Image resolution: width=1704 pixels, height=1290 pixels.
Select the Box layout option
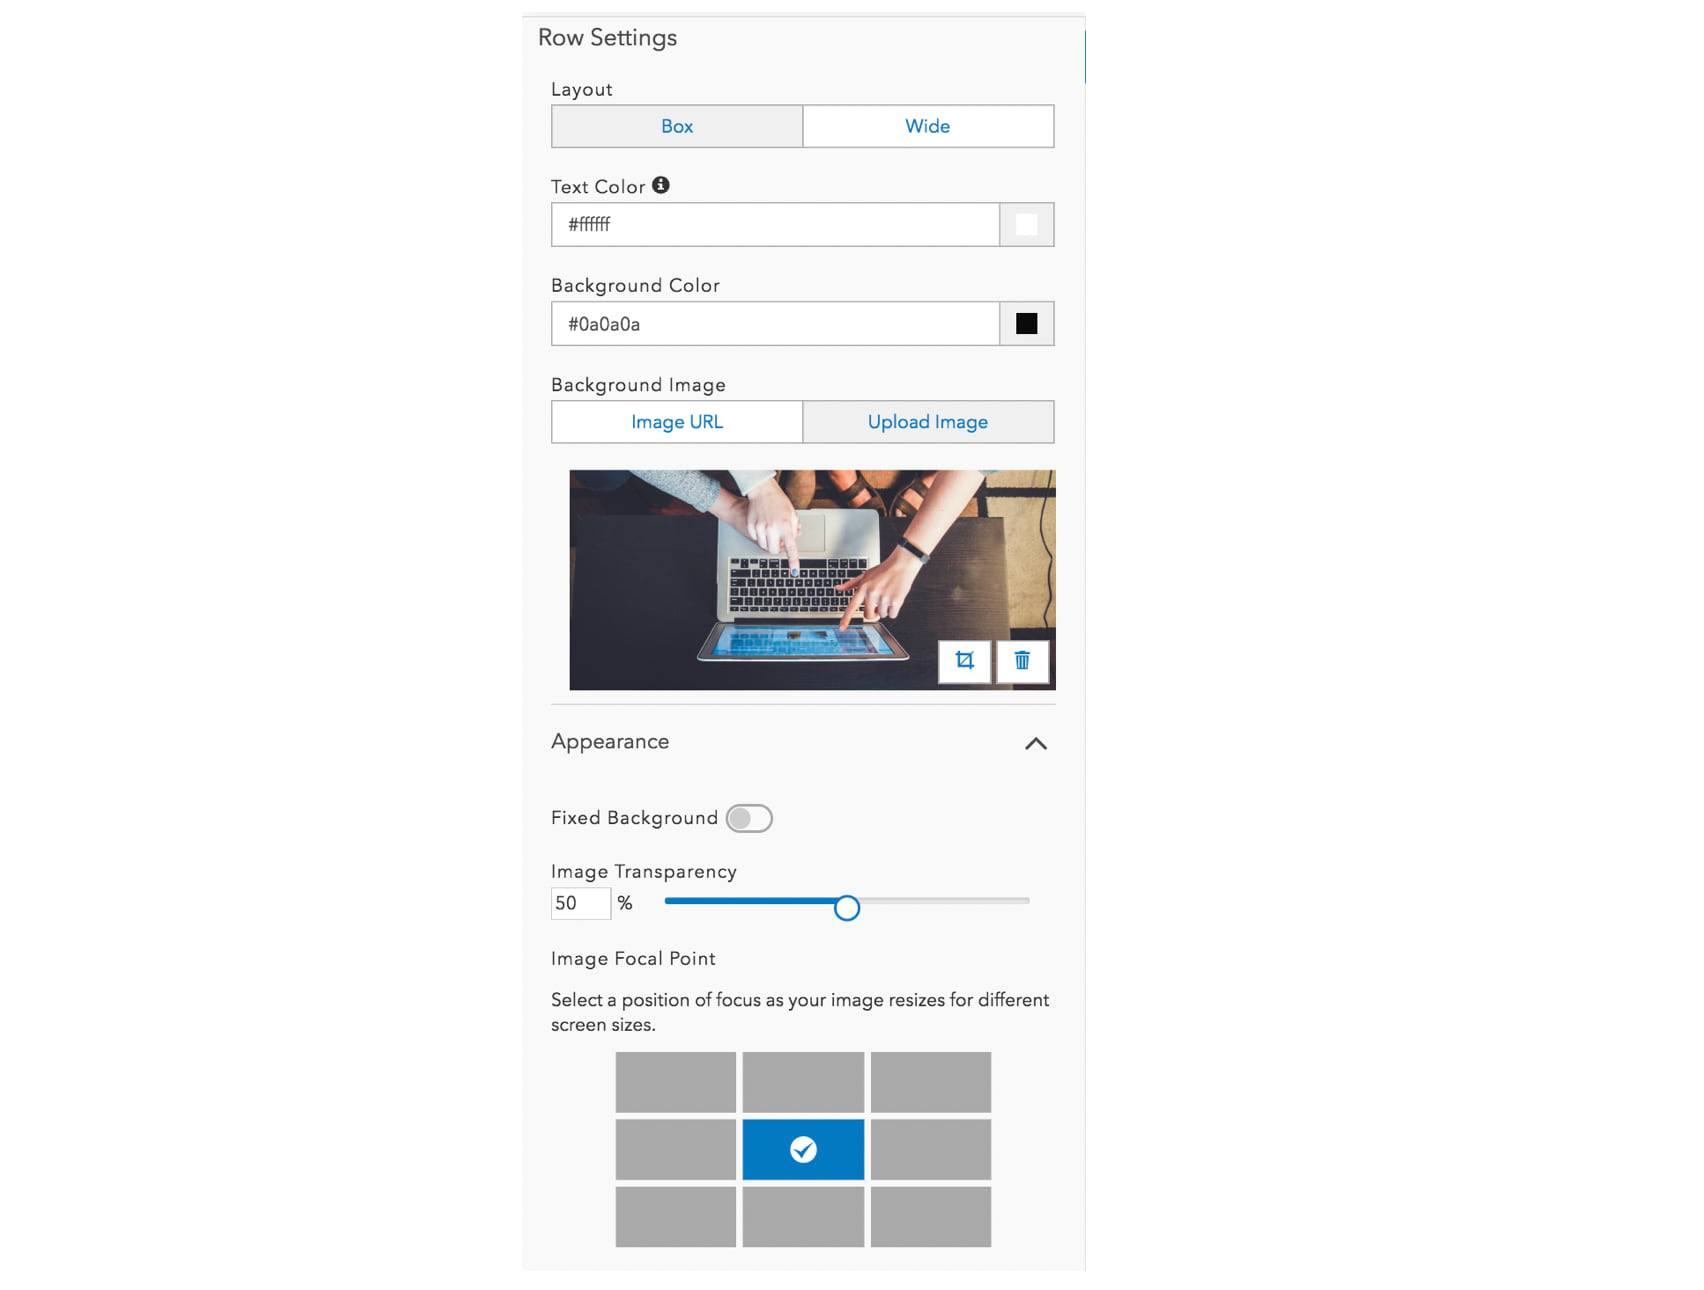(x=677, y=126)
